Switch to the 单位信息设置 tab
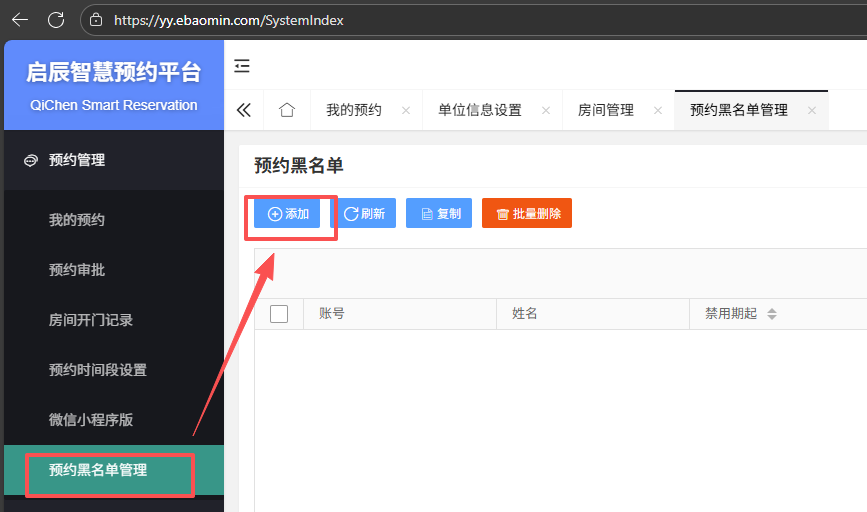Viewport: 867px width, 512px height. [480, 110]
